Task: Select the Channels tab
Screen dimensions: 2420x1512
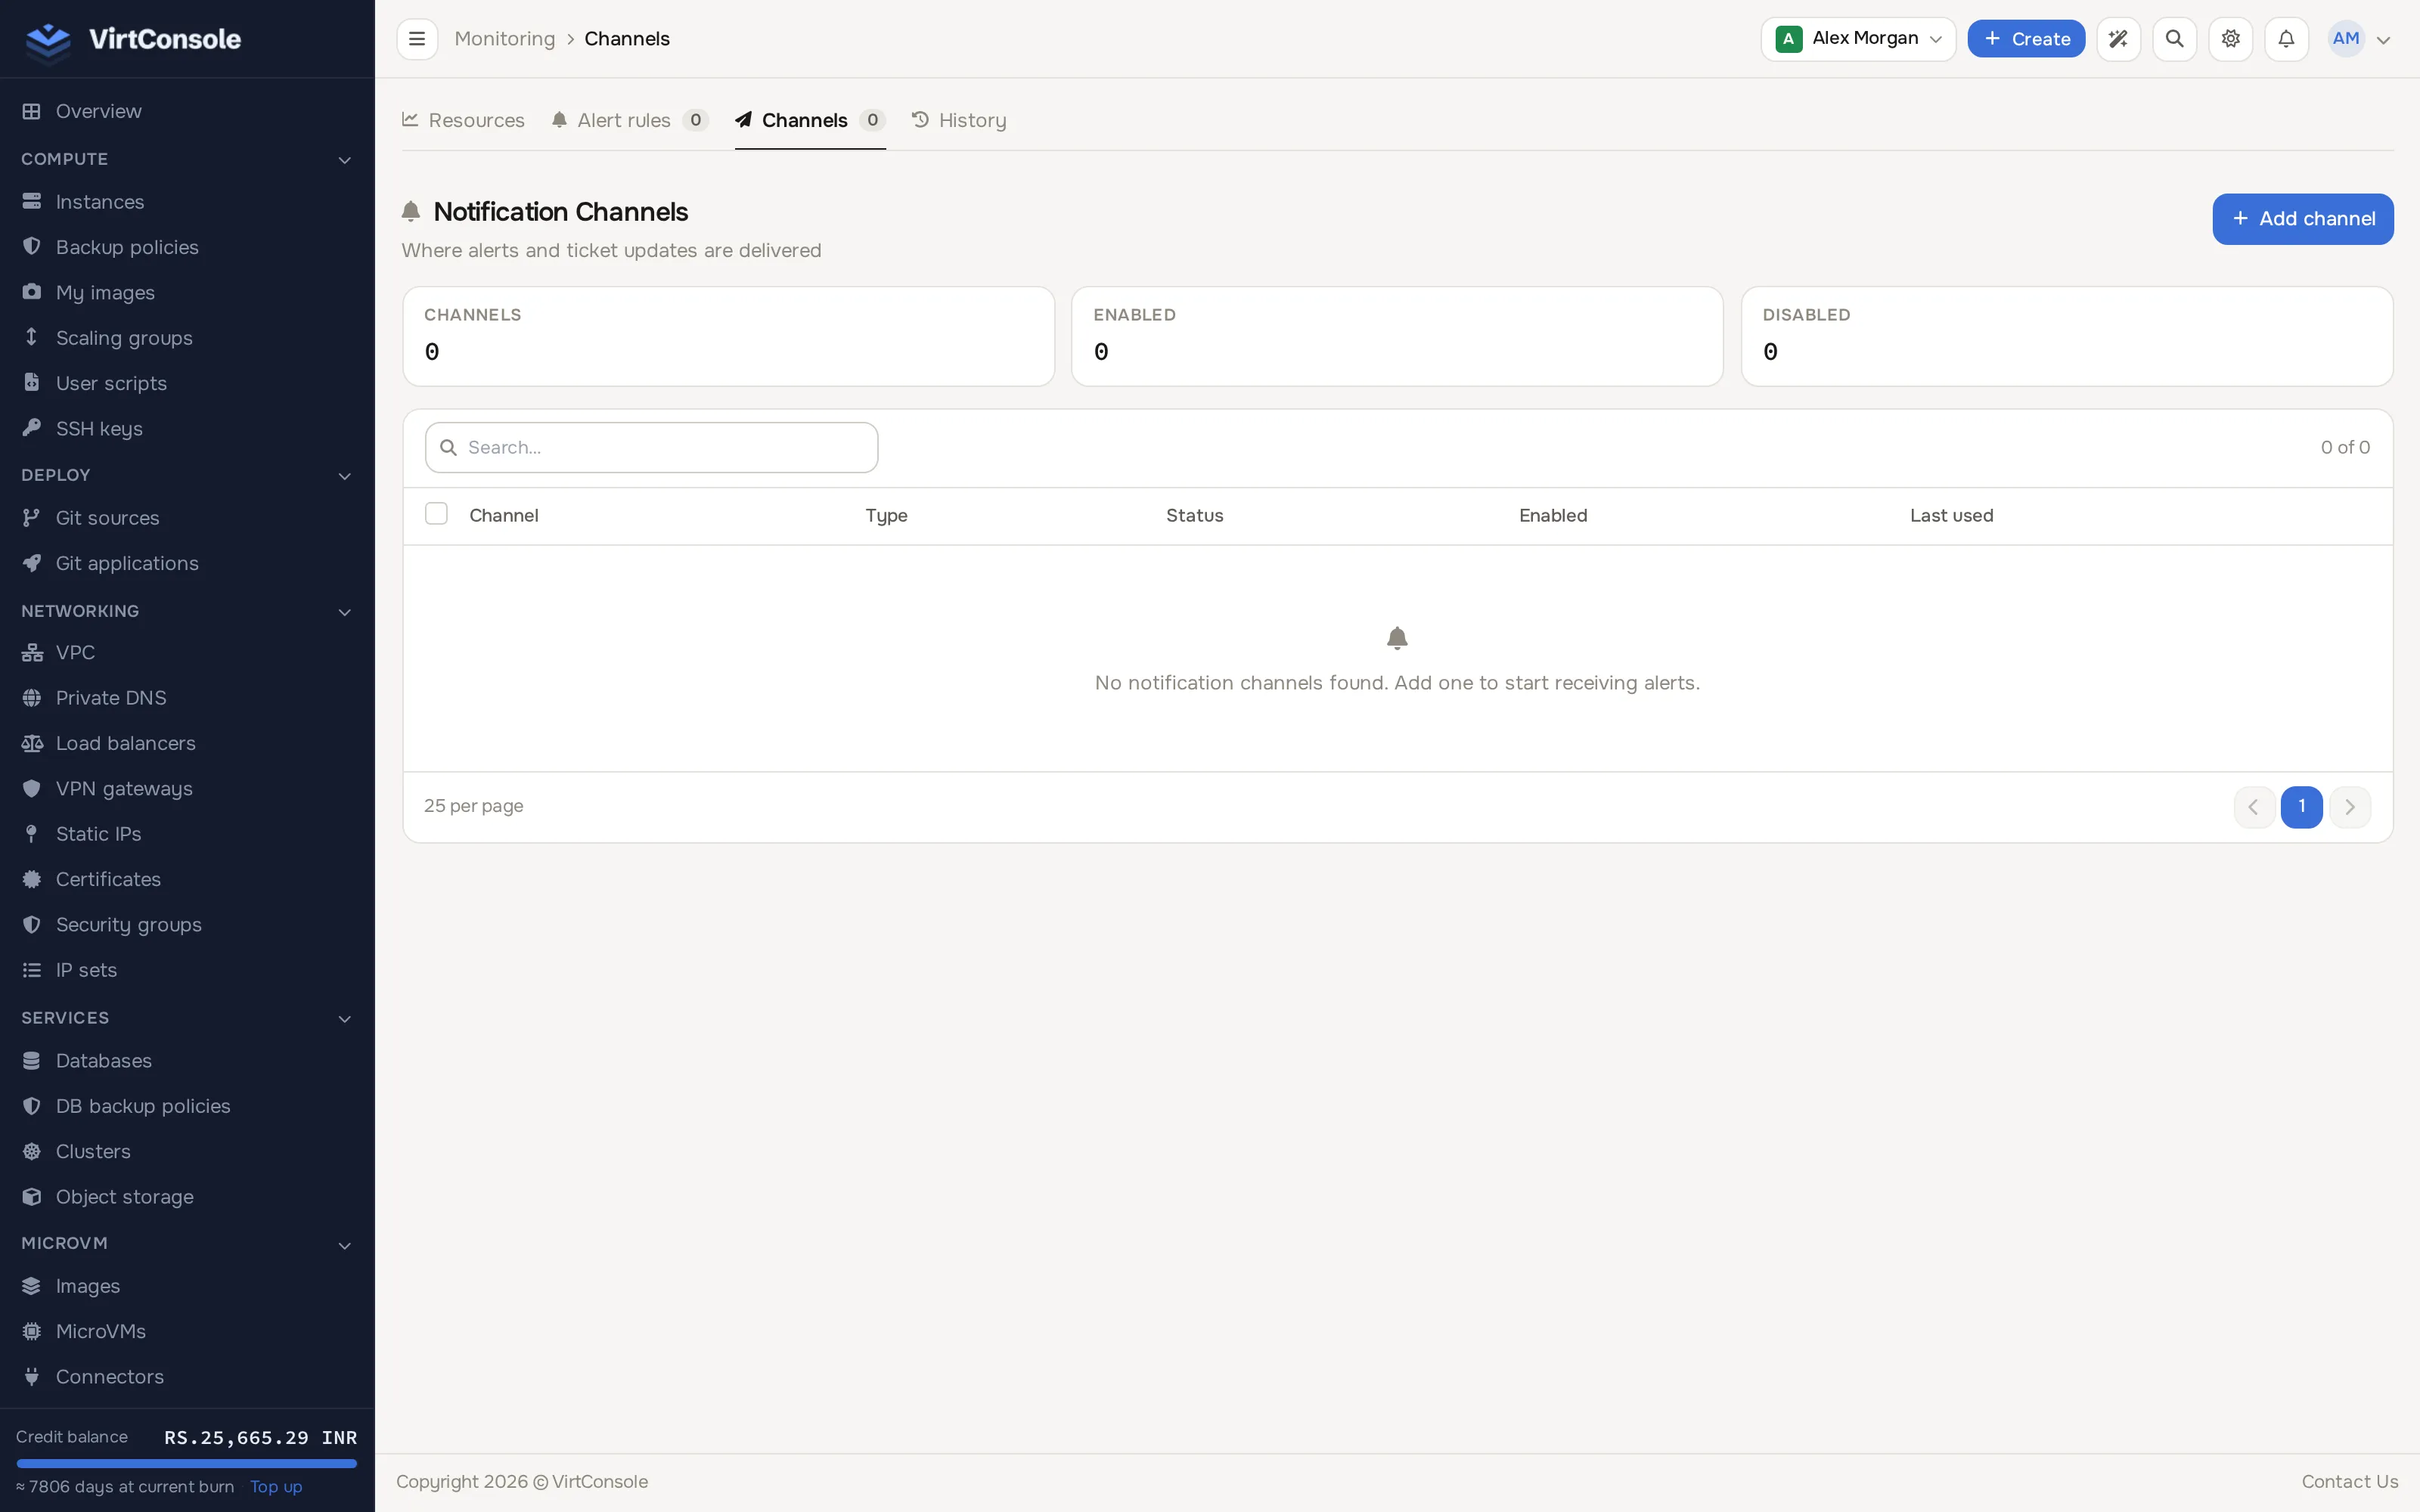Action: coord(810,120)
